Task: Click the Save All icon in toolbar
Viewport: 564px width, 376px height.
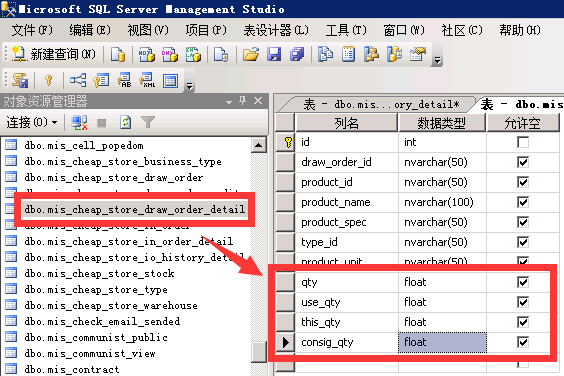Action: (x=297, y=55)
